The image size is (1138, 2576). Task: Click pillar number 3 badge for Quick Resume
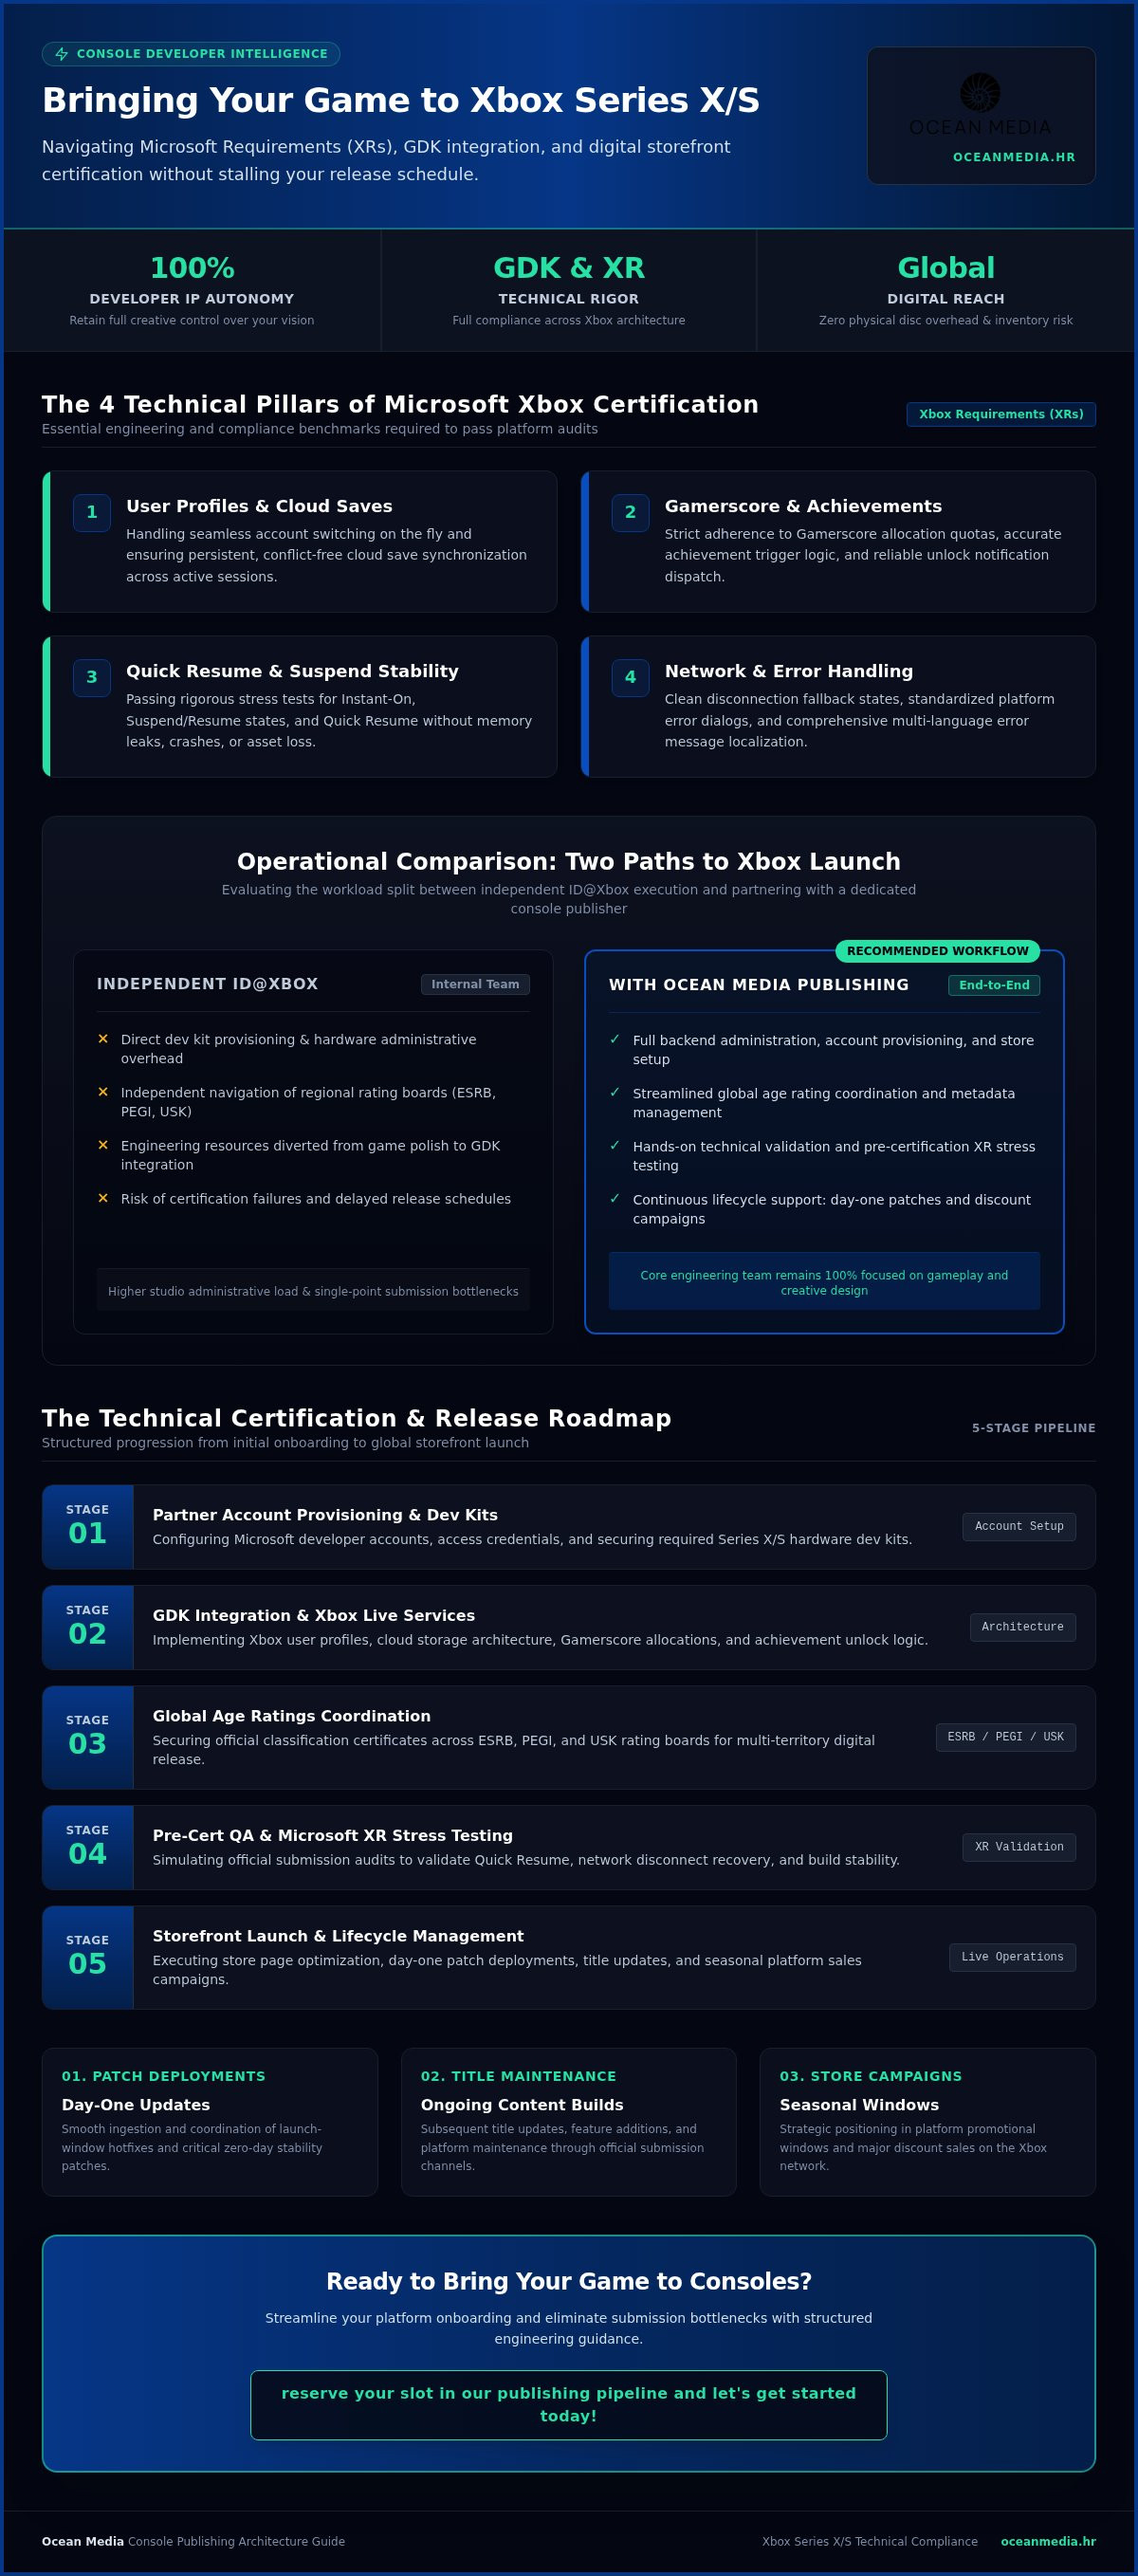coord(92,677)
